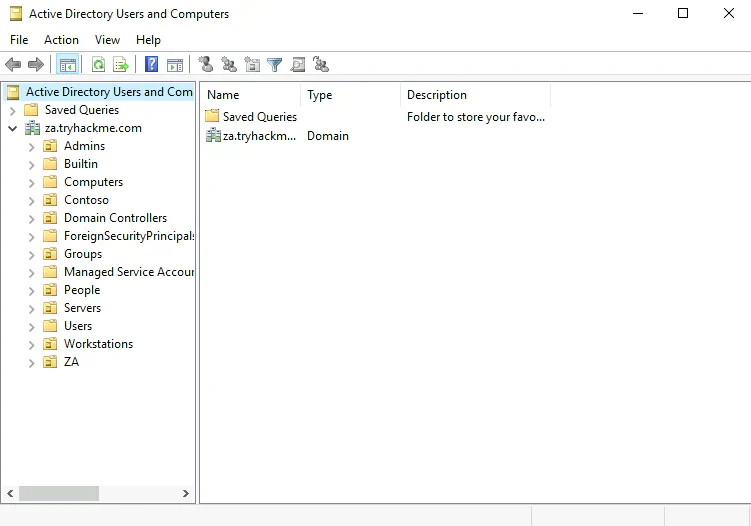Click 'Folder to store your favo...' description
751x526 pixels.
(x=476, y=117)
